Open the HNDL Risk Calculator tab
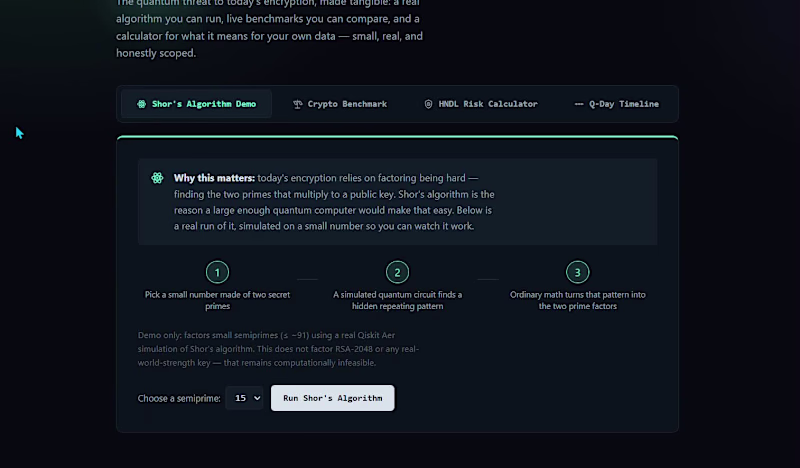The height and width of the screenshot is (468, 800). pos(481,104)
